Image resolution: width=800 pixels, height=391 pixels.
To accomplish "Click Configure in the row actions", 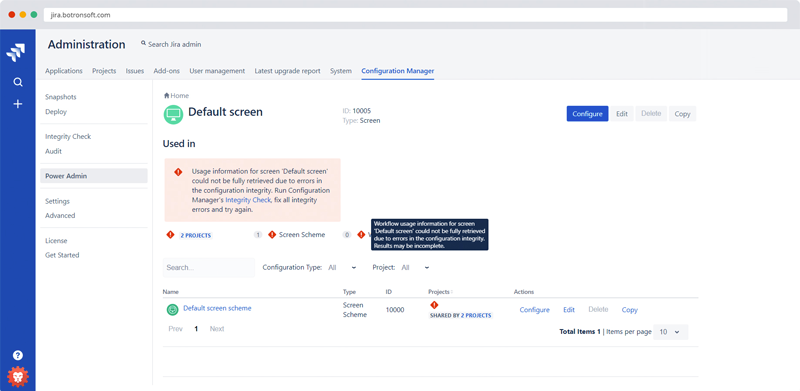I will [535, 310].
